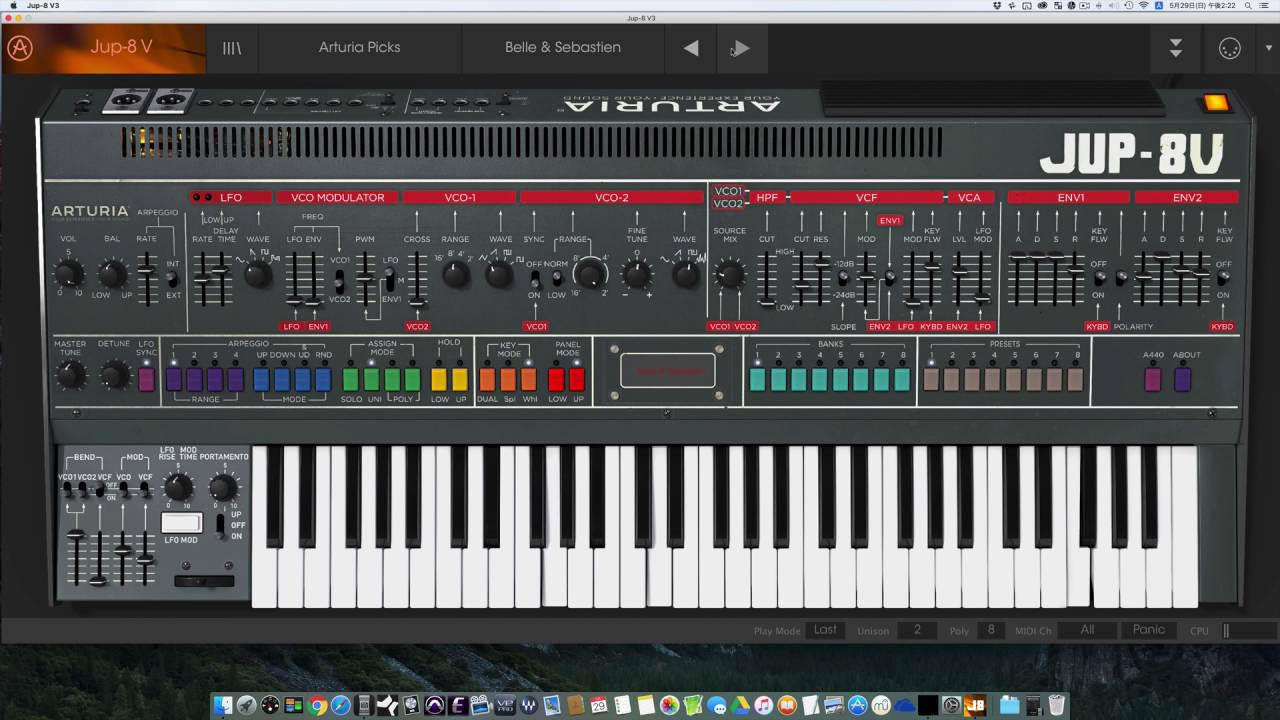Open the App Store from the Dock
The width and height of the screenshot is (1280, 720).
(x=858, y=705)
